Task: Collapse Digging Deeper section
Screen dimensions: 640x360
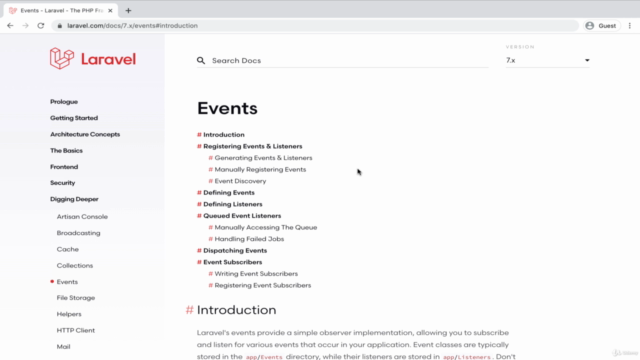Action: [74, 199]
